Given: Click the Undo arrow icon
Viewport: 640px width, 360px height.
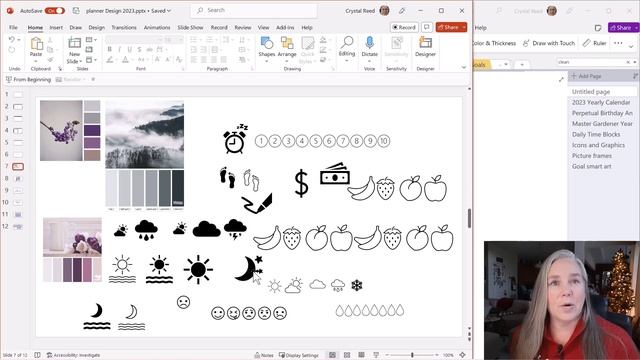Looking at the screenshot, I should pos(11,40).
